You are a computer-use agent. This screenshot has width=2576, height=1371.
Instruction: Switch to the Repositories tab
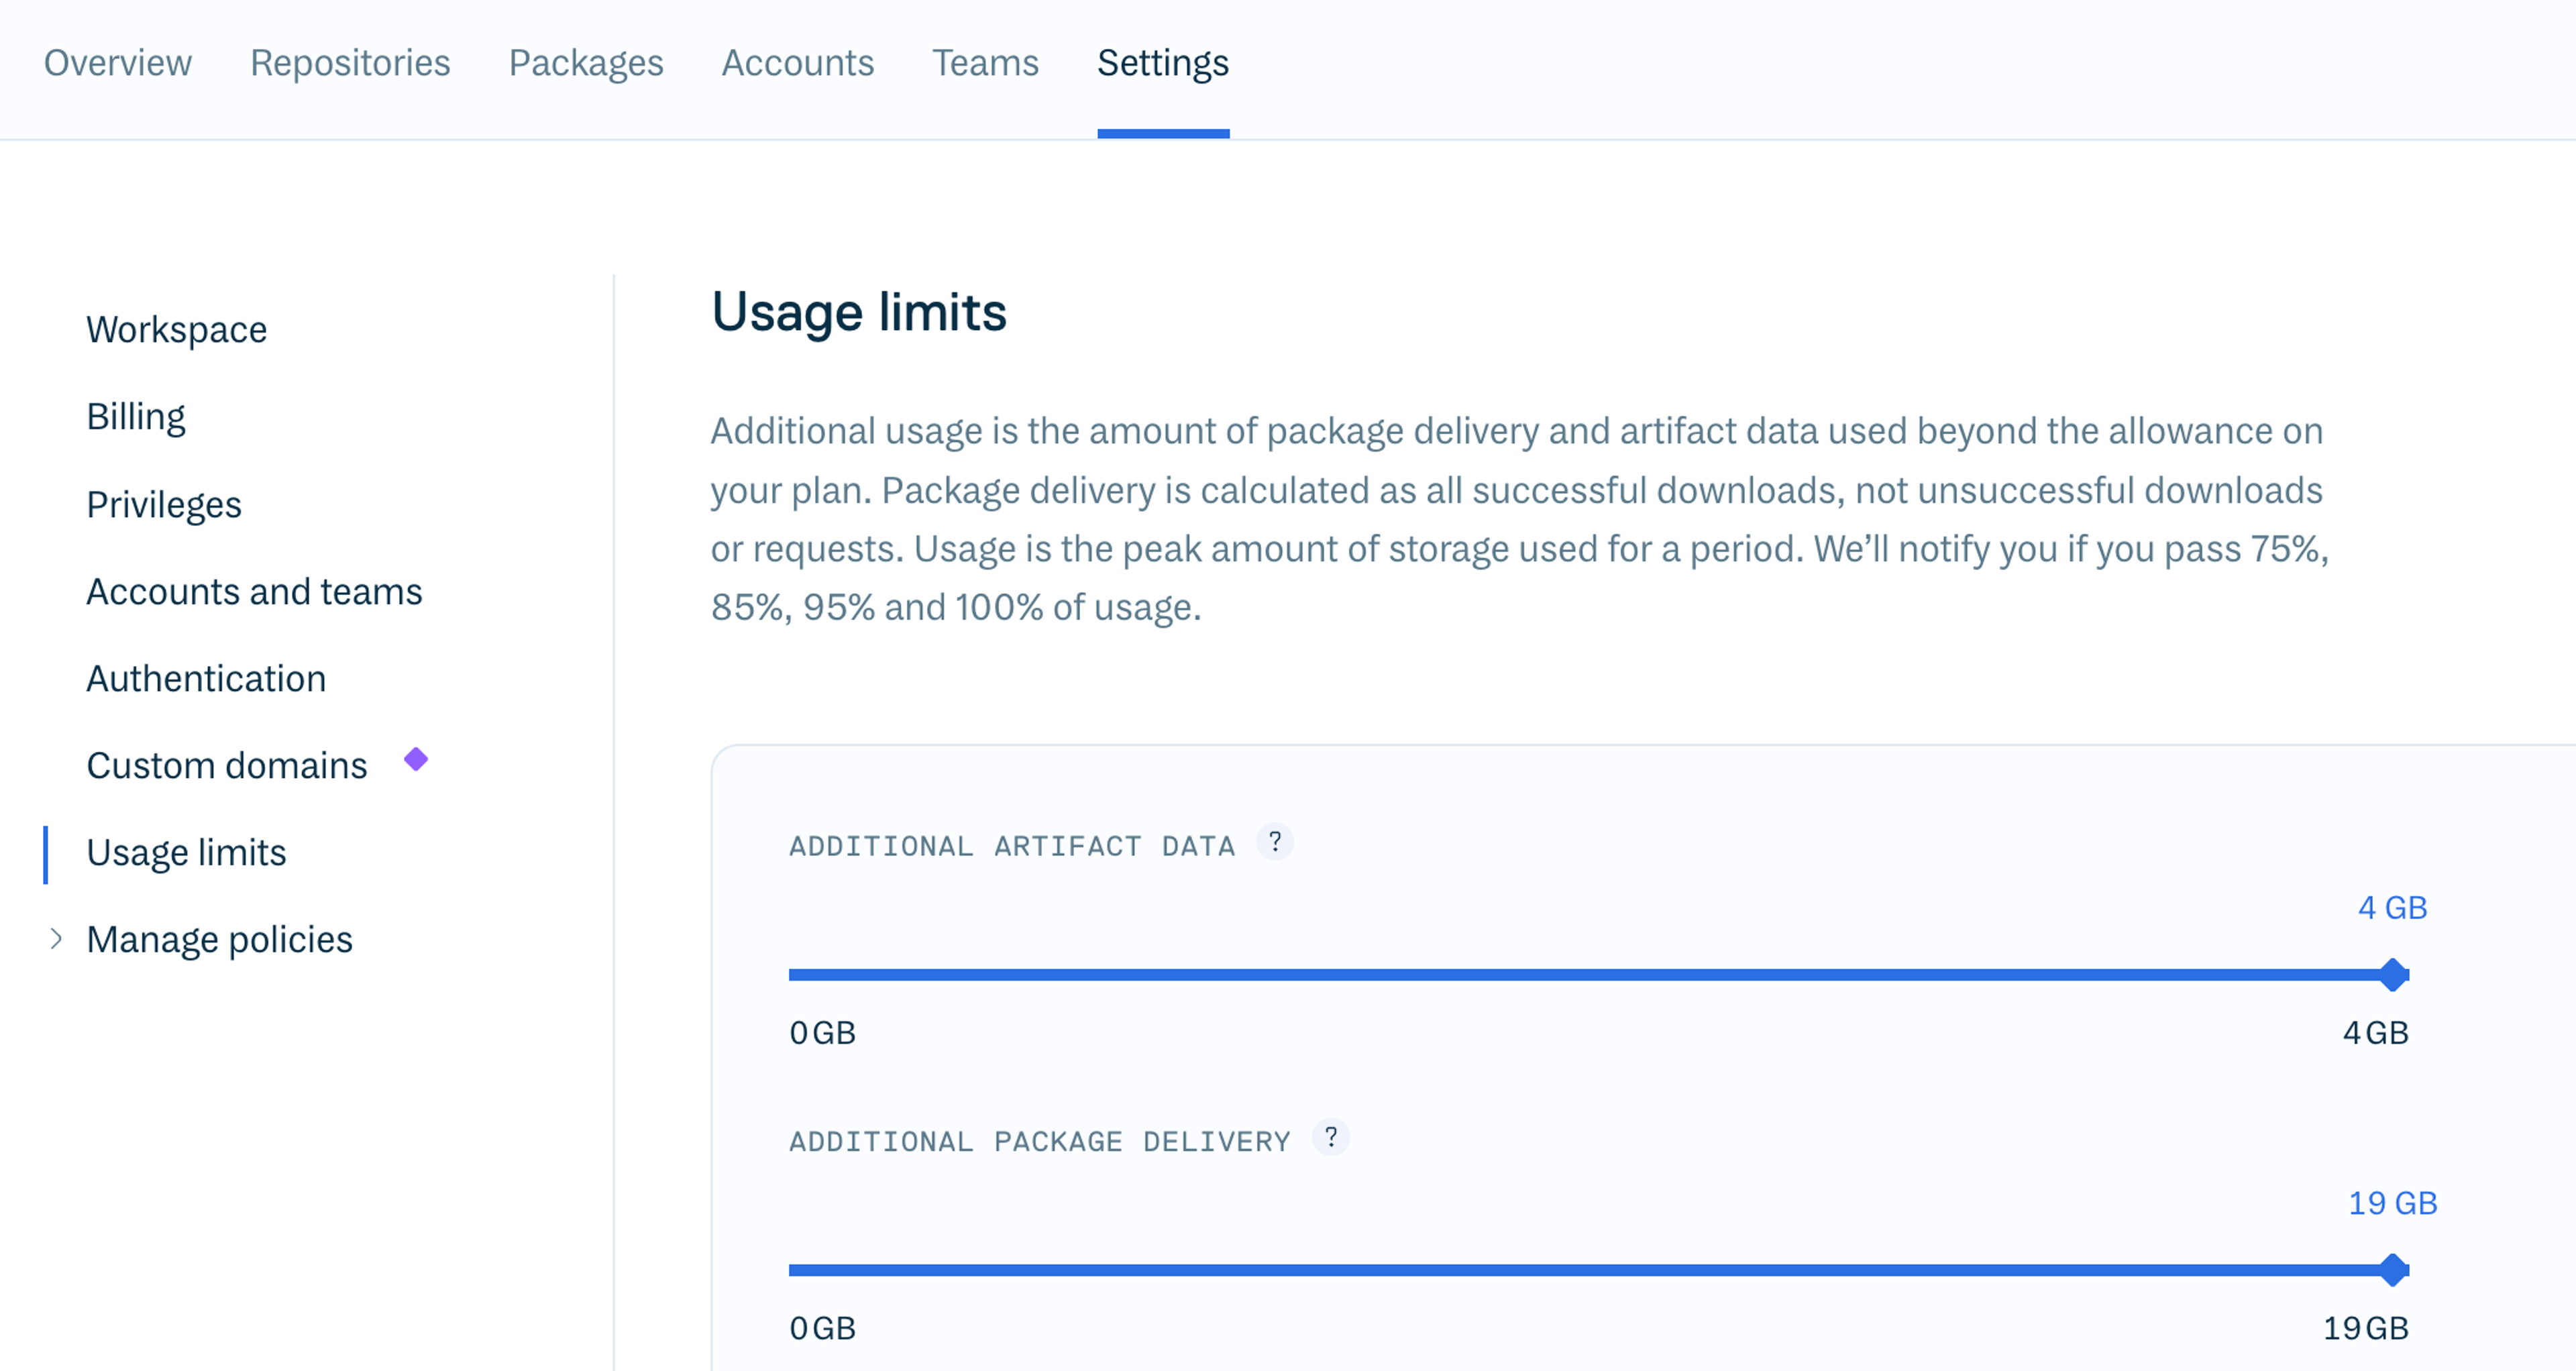[350, 63]
